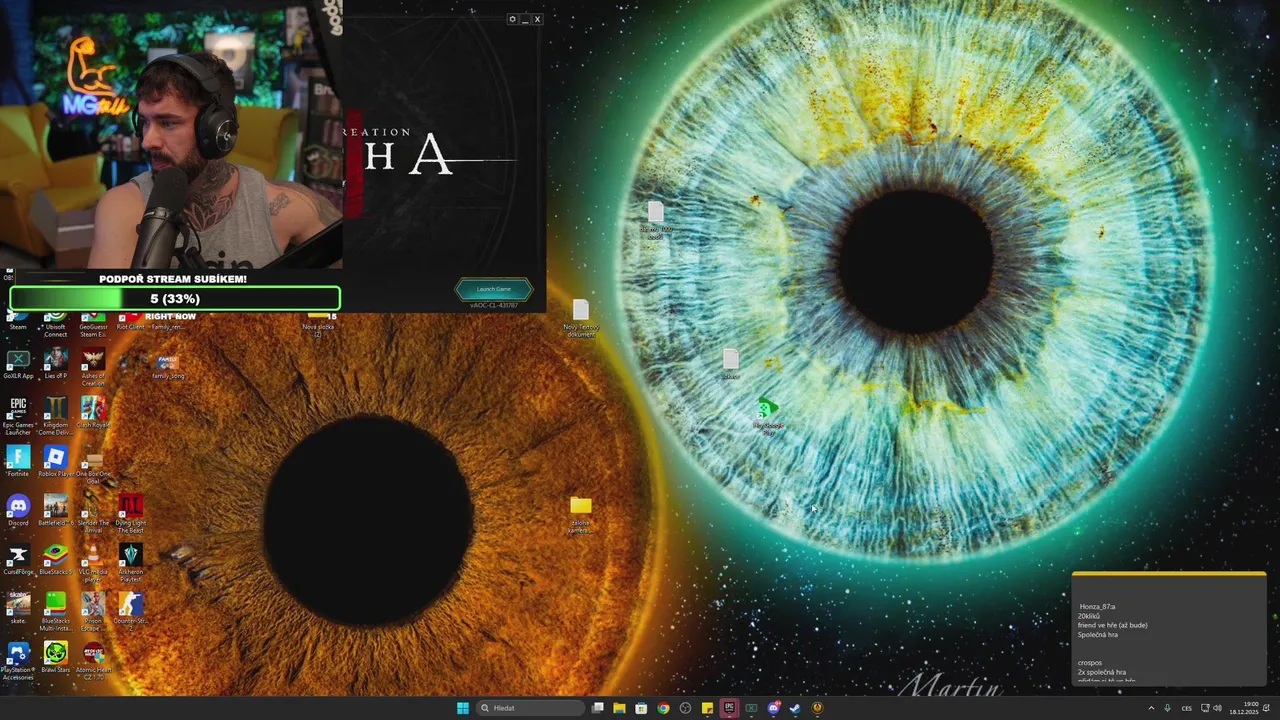Image resolution: width=1280 pixels, height=720 pixels.
Task: Open Steam from the taskbar
Action: [x=795, y=708]
